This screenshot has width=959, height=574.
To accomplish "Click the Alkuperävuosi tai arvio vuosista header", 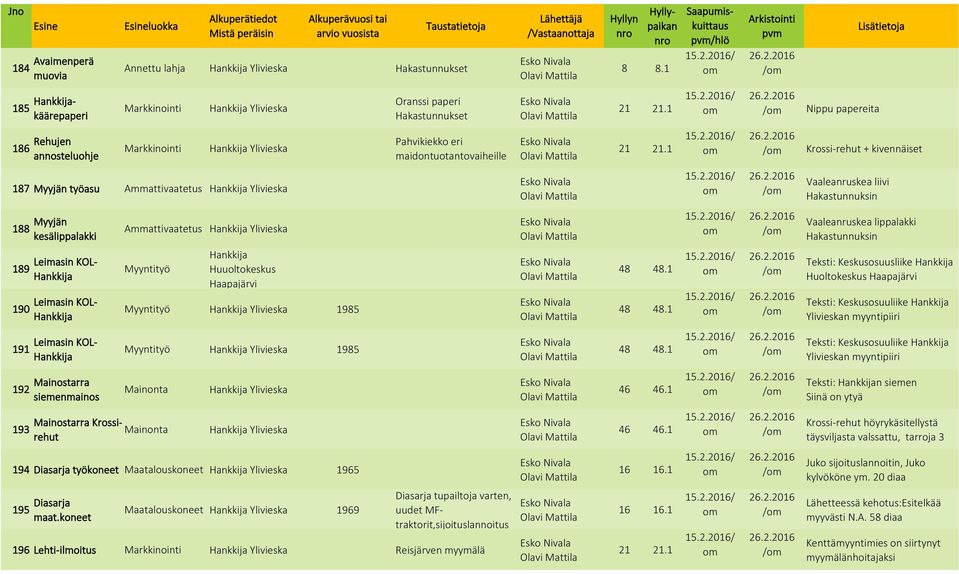I will click(x=347, y=26).
